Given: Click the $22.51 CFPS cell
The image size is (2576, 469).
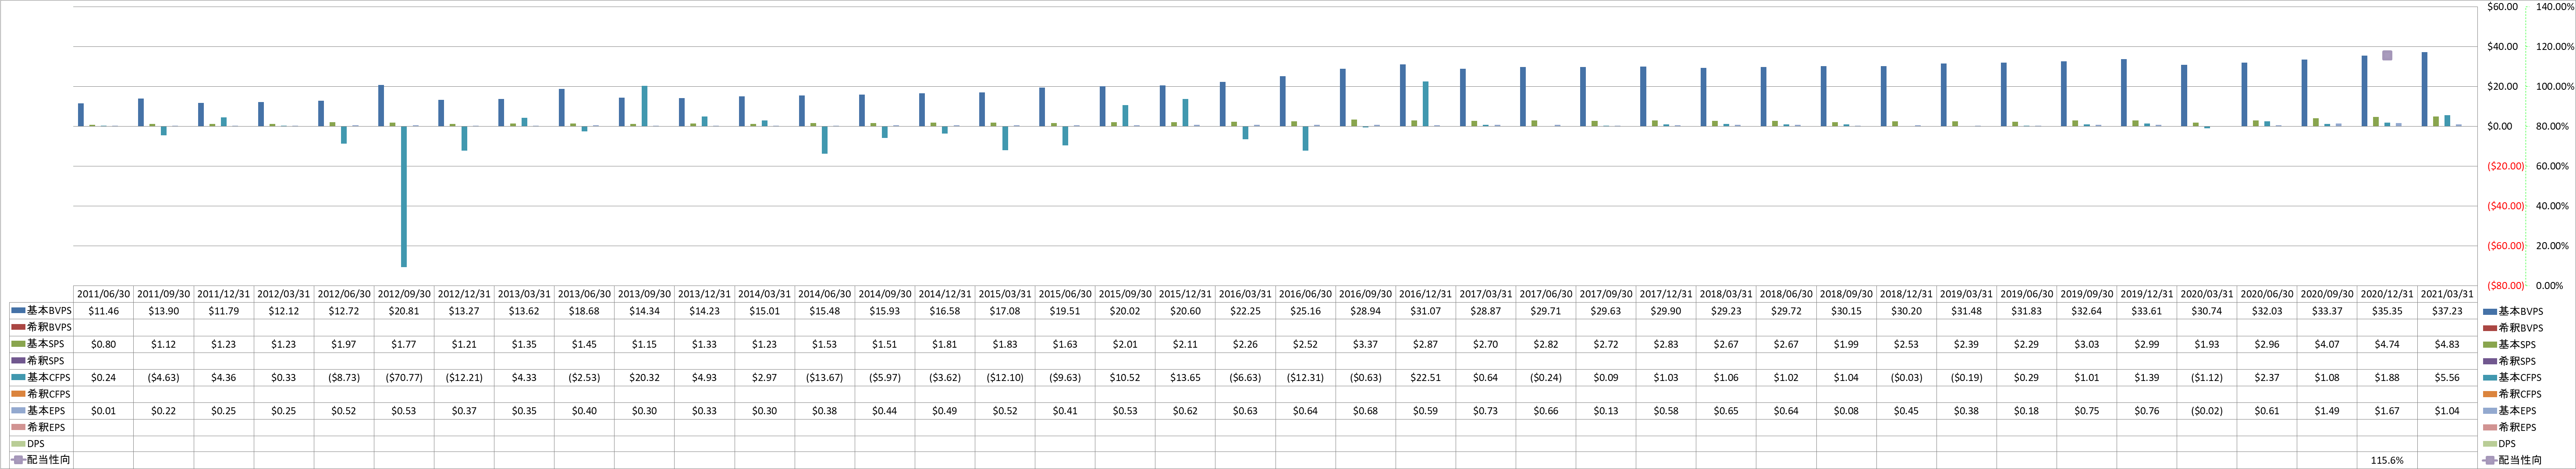Looking at the screenshot, I should pos(1425,378).
